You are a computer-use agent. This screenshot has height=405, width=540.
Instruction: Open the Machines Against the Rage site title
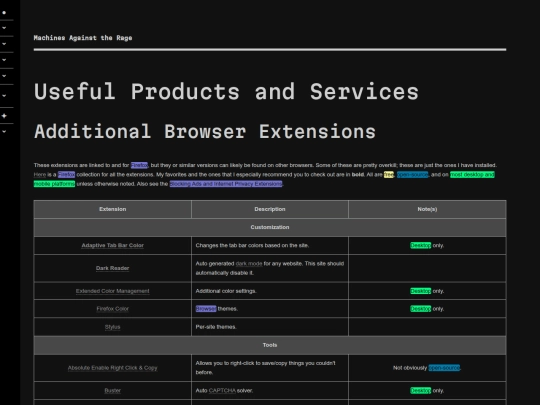coord(83,38)
